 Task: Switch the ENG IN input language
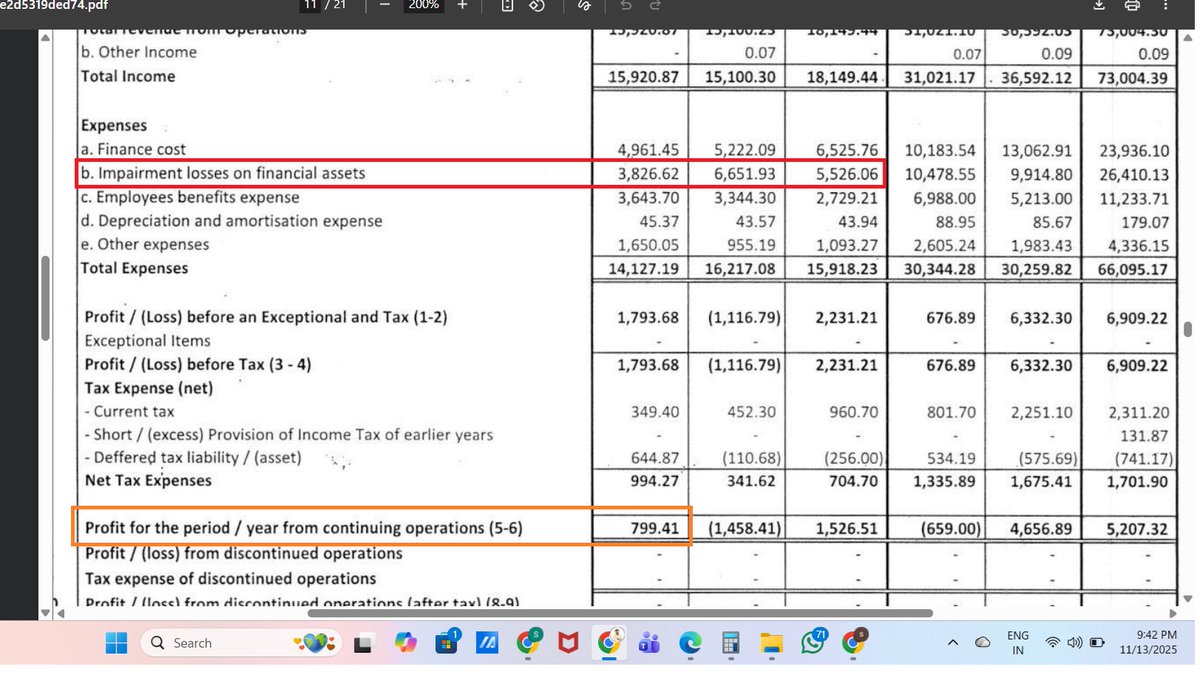tap(1018, 642)
